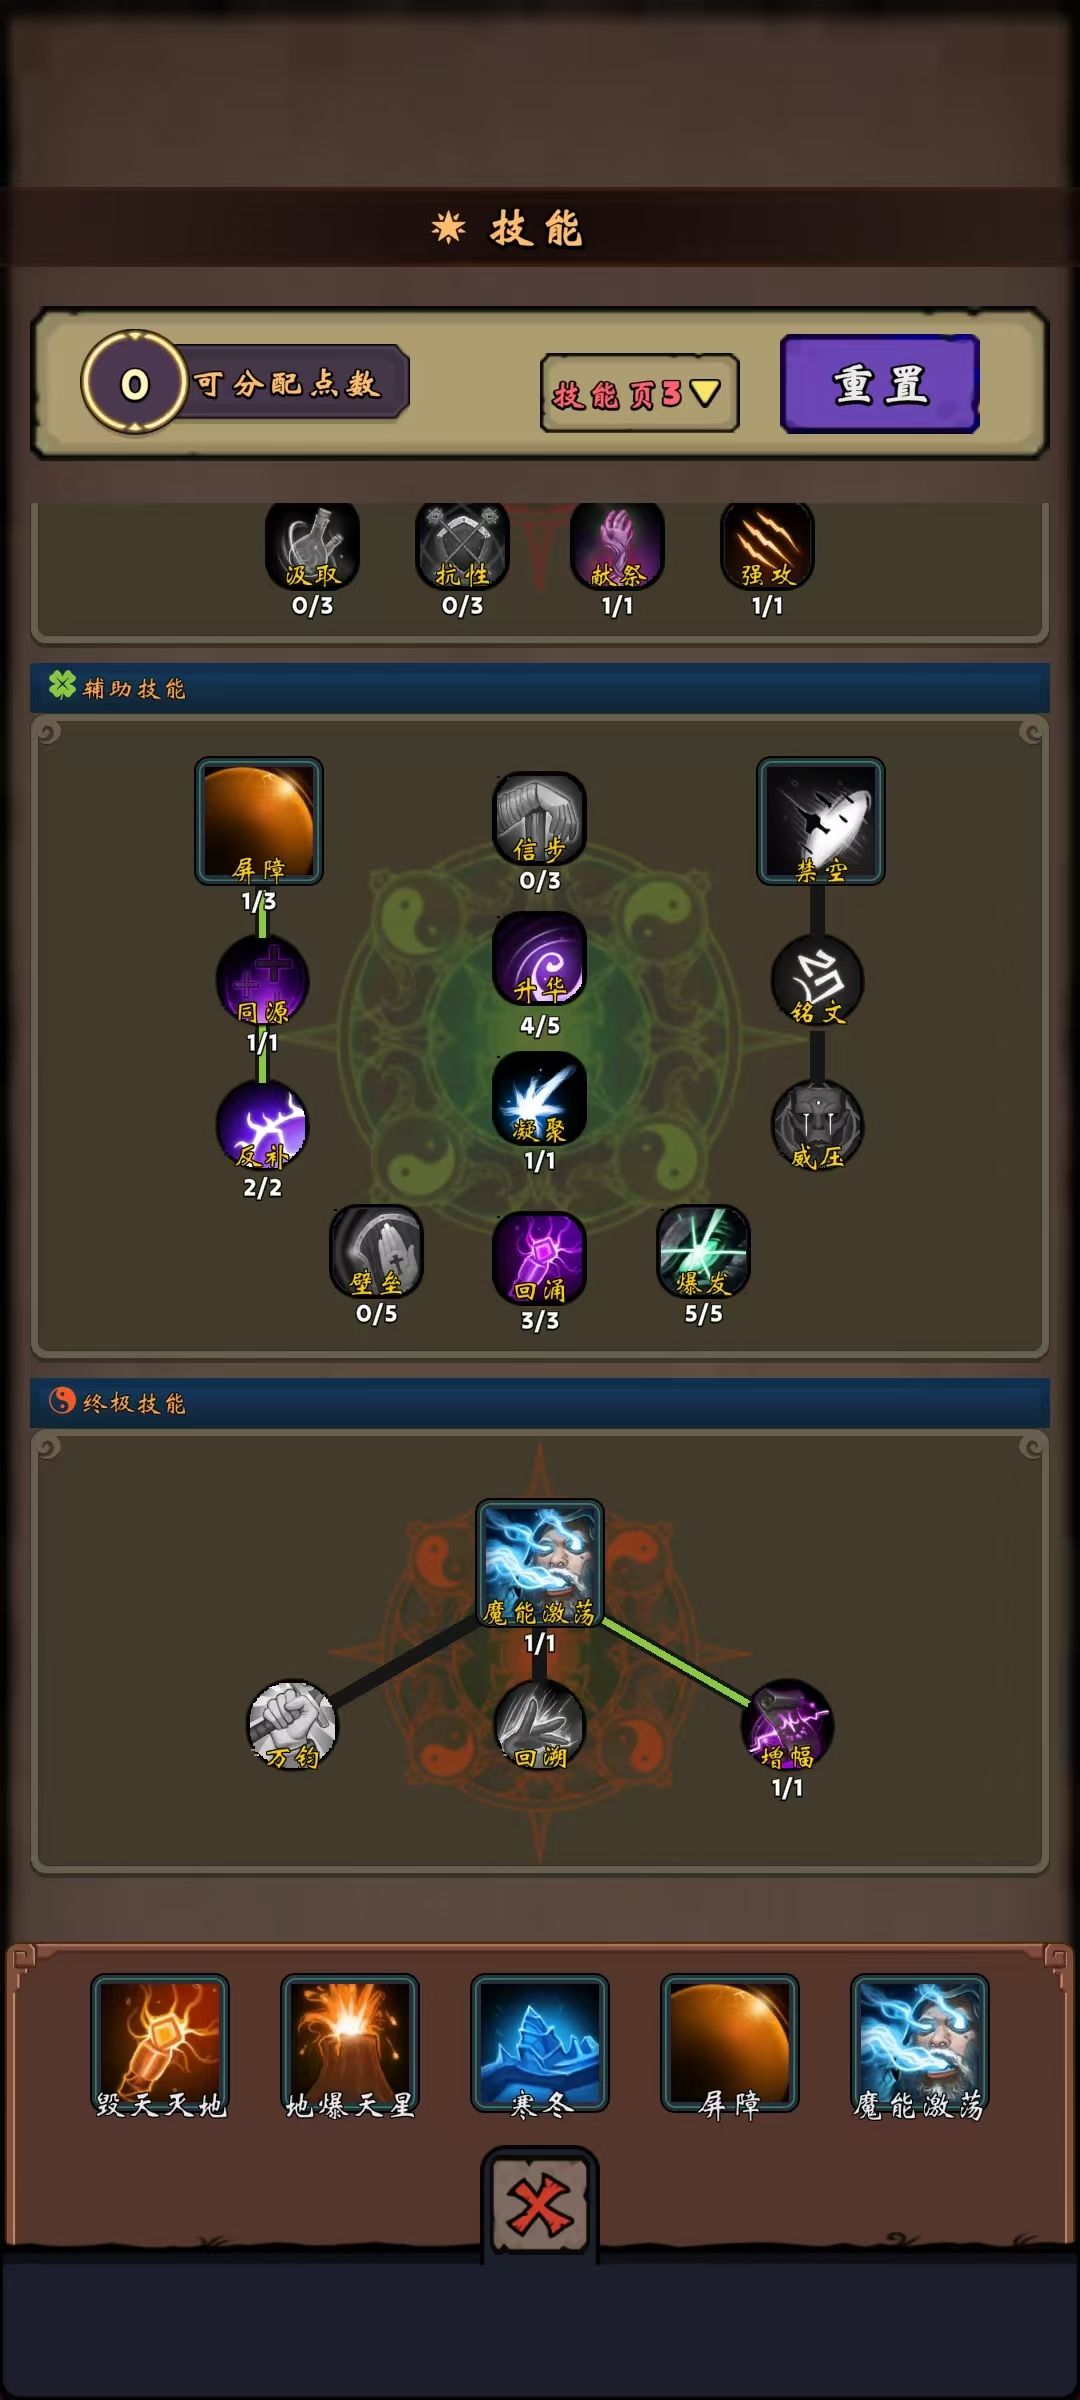The height and width of the screenshot is (2400, 1080).
Task: Select the 增幅 skill node
Action: click(787, 1725)
